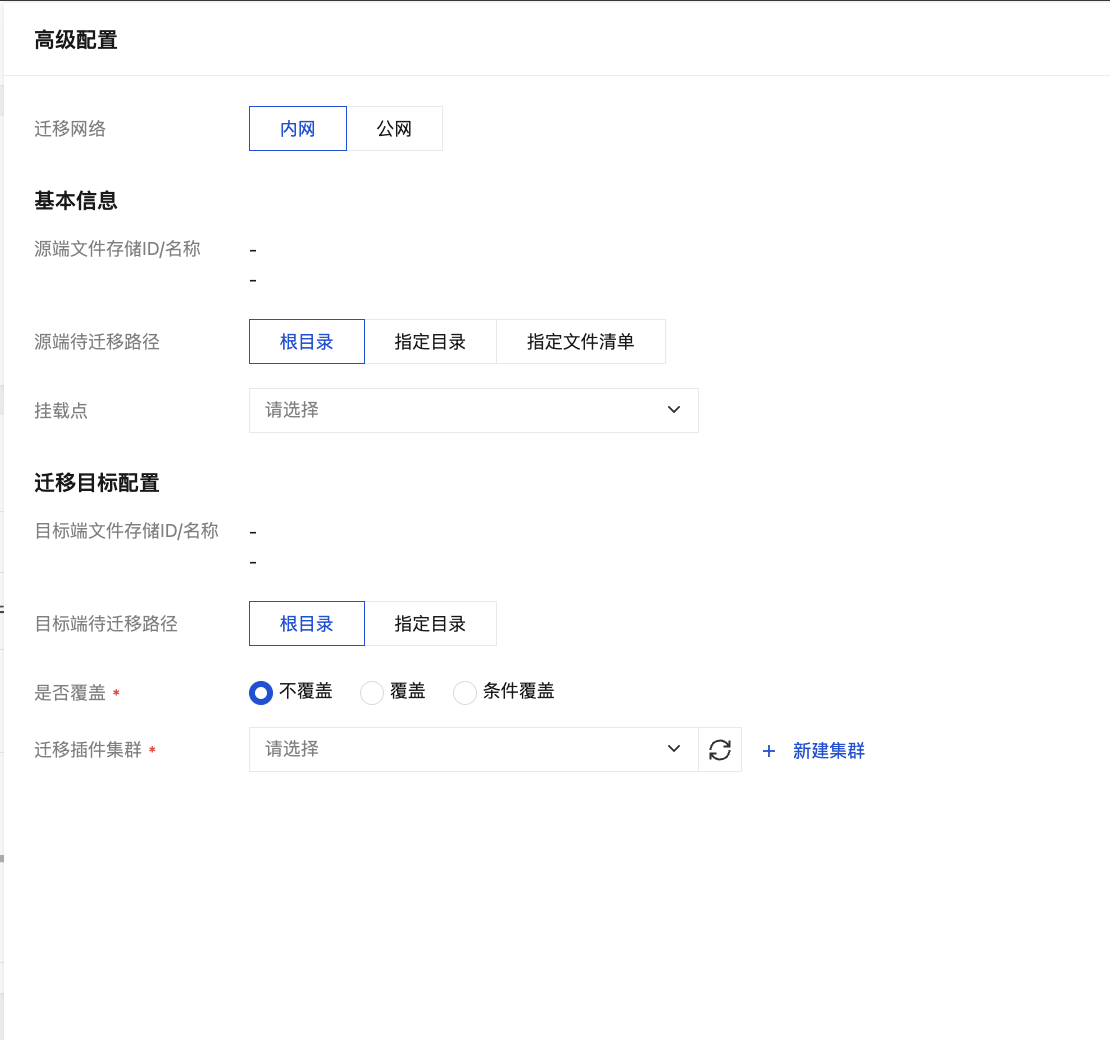This screenshot has height=1040, width=1110.
Task: Select 根目录 for 源端待迁移路径
Action: pos(307,342)
